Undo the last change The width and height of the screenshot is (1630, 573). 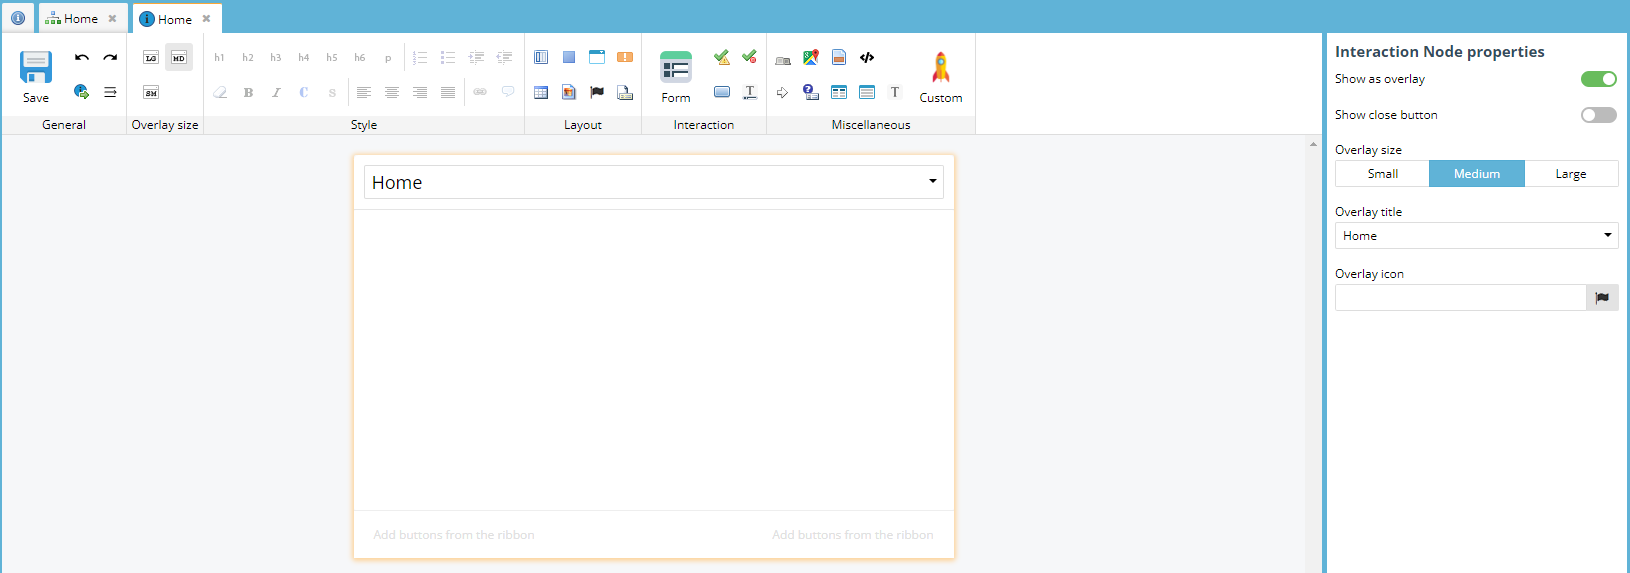[82, 58]
